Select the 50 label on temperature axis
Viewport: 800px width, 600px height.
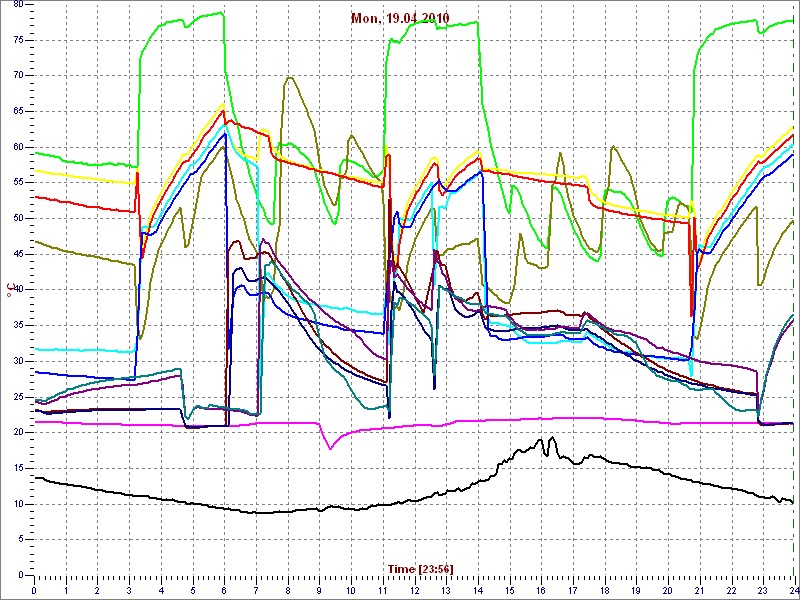(17, 219)
